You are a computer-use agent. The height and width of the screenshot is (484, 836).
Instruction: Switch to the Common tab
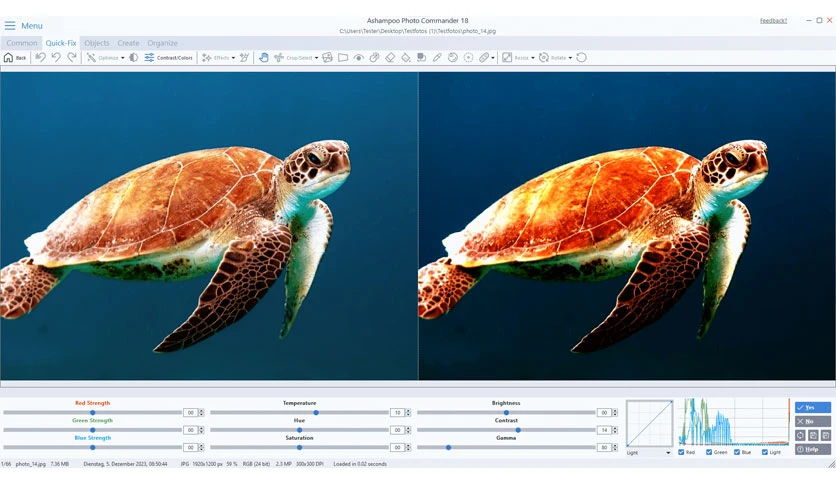[x=22, y=43]
